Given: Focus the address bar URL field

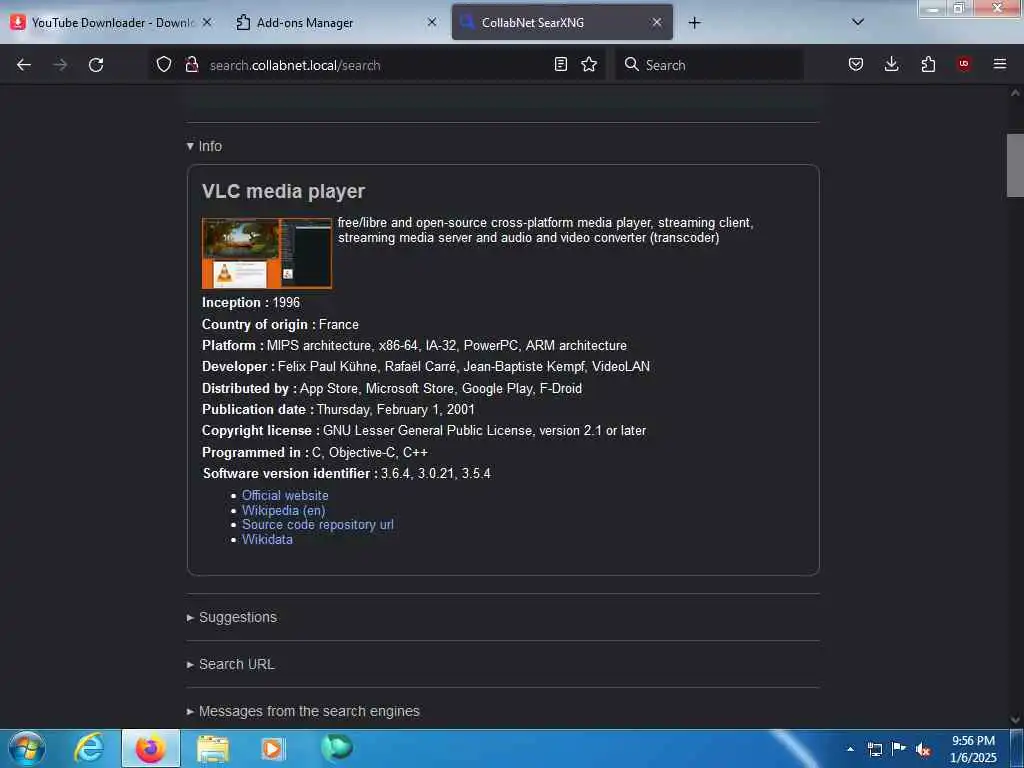Looking at the screenshot, I should [x=376, y=65].
